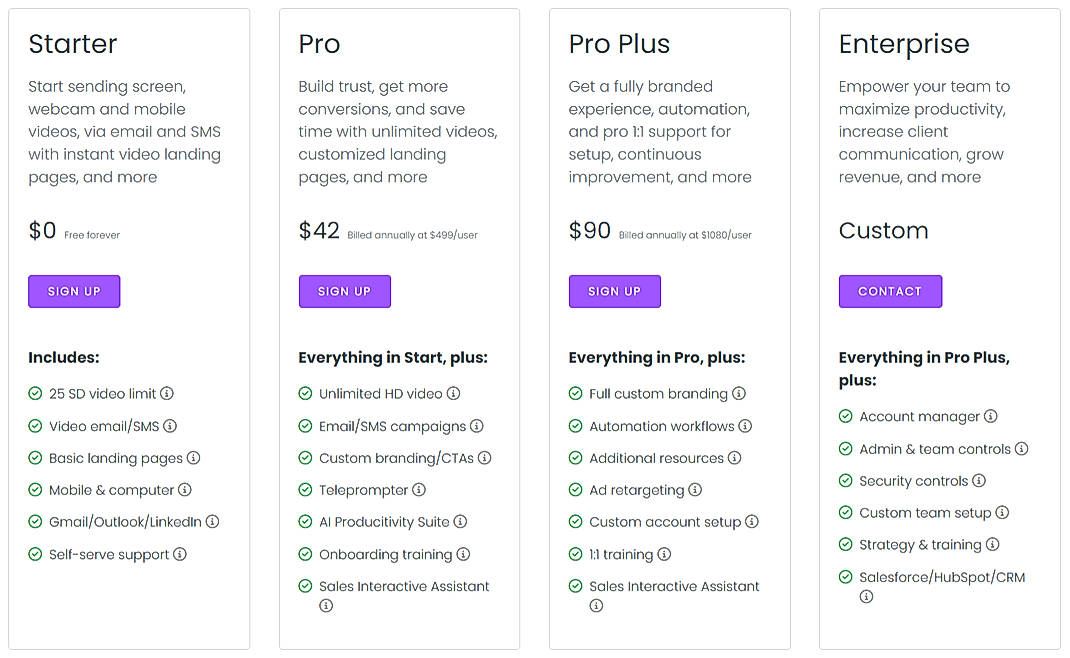
Task: Click green checkmark beside 25 SD video limit
Action: [35, 394]
